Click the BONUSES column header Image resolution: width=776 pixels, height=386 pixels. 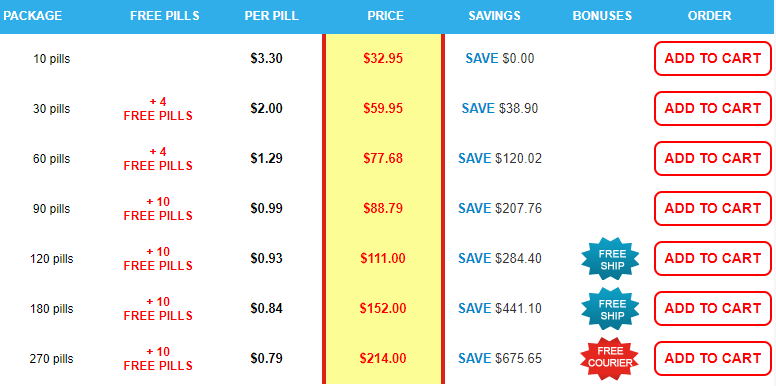602,16
